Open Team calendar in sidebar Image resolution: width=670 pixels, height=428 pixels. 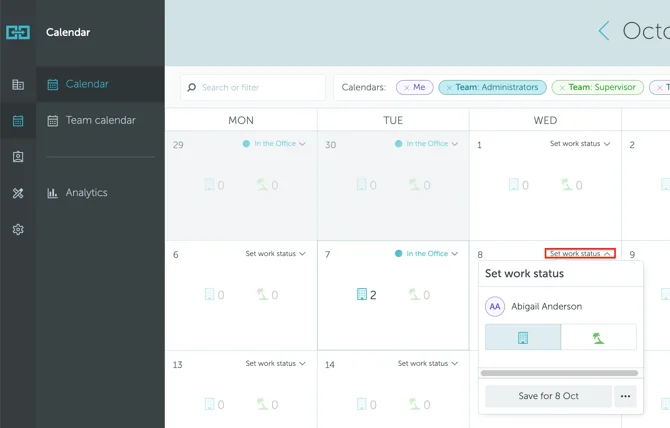point(100,121)
